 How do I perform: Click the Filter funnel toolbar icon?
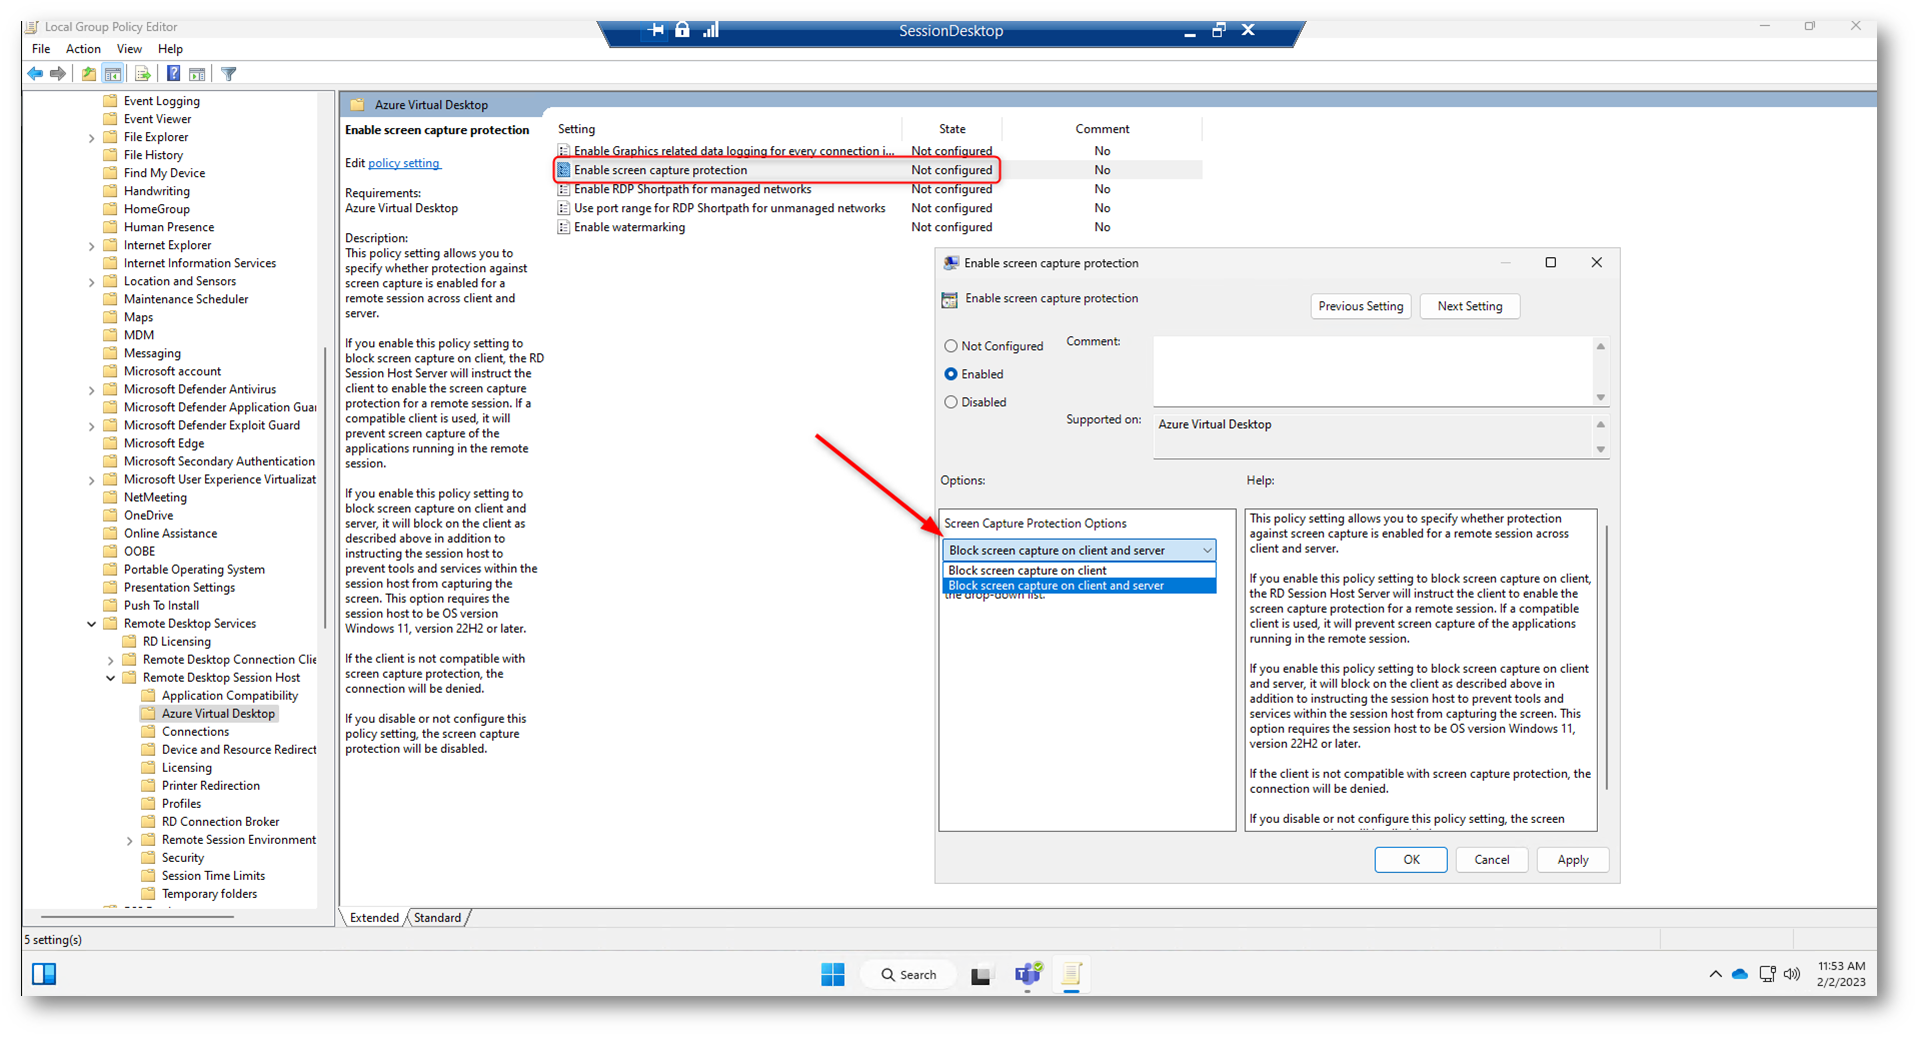[229, 74]
